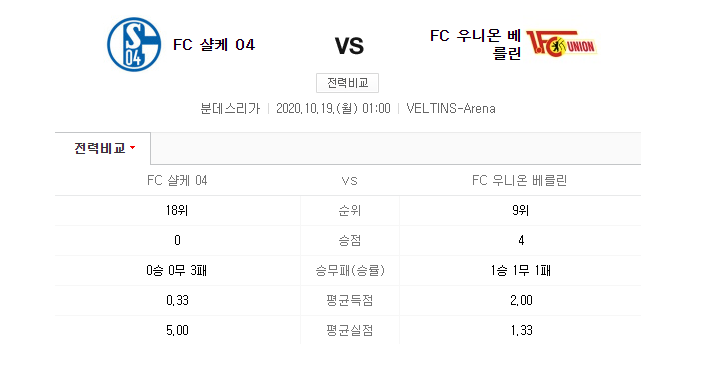Click Schalke's 18위 ranking cell

(177, 210)
